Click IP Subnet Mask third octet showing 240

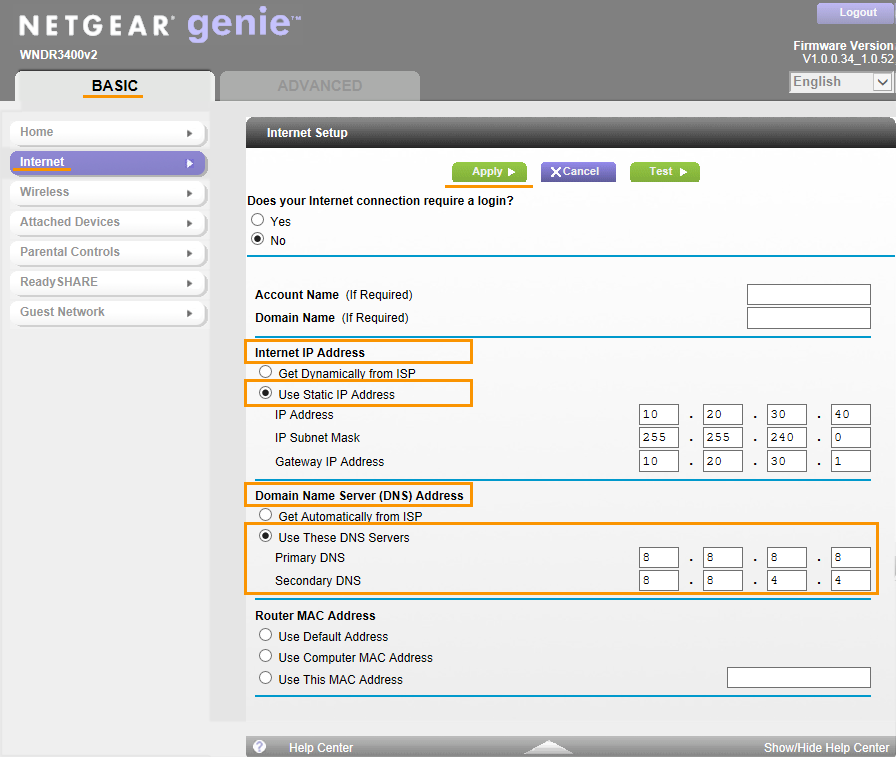click(x=786, y=438)
